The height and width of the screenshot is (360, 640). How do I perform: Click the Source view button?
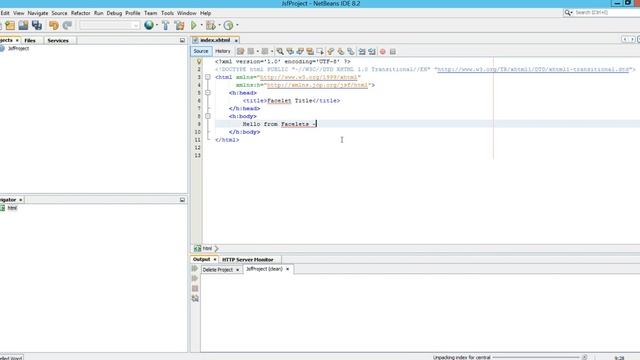[x=201, y=51]
